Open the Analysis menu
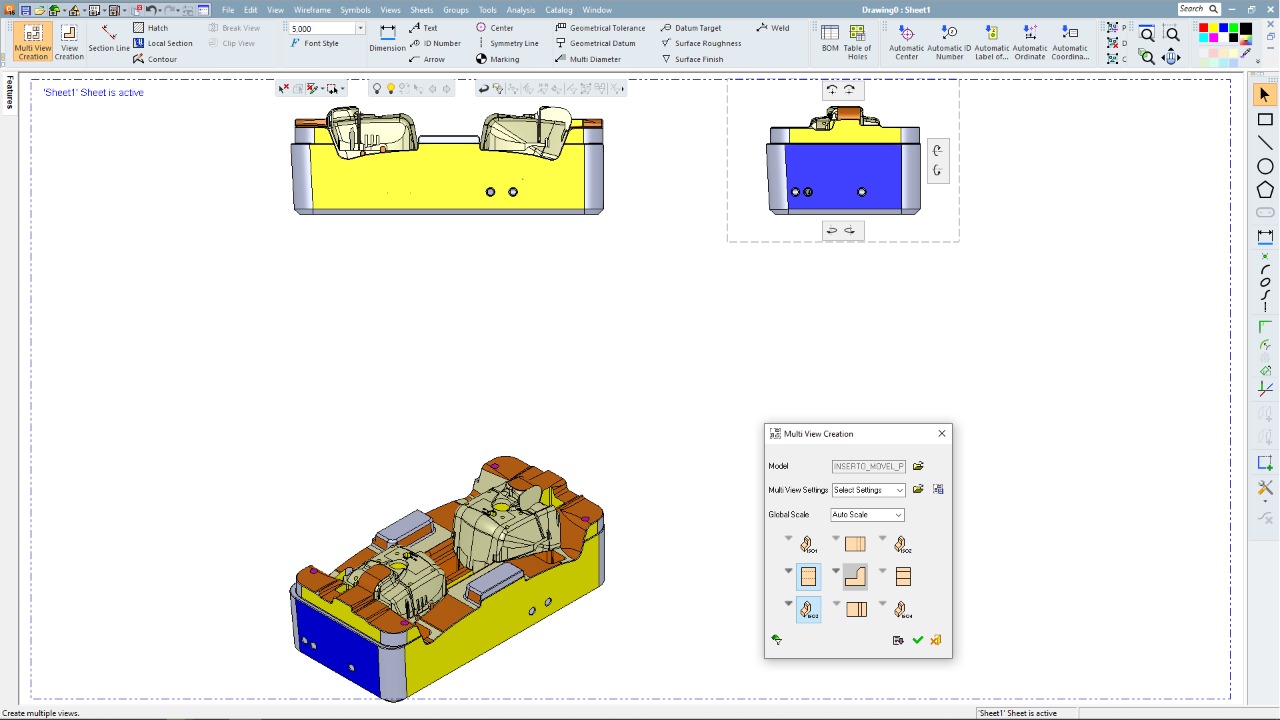The height and width of the screenshot is (720, 1280). tap(521, 10)
